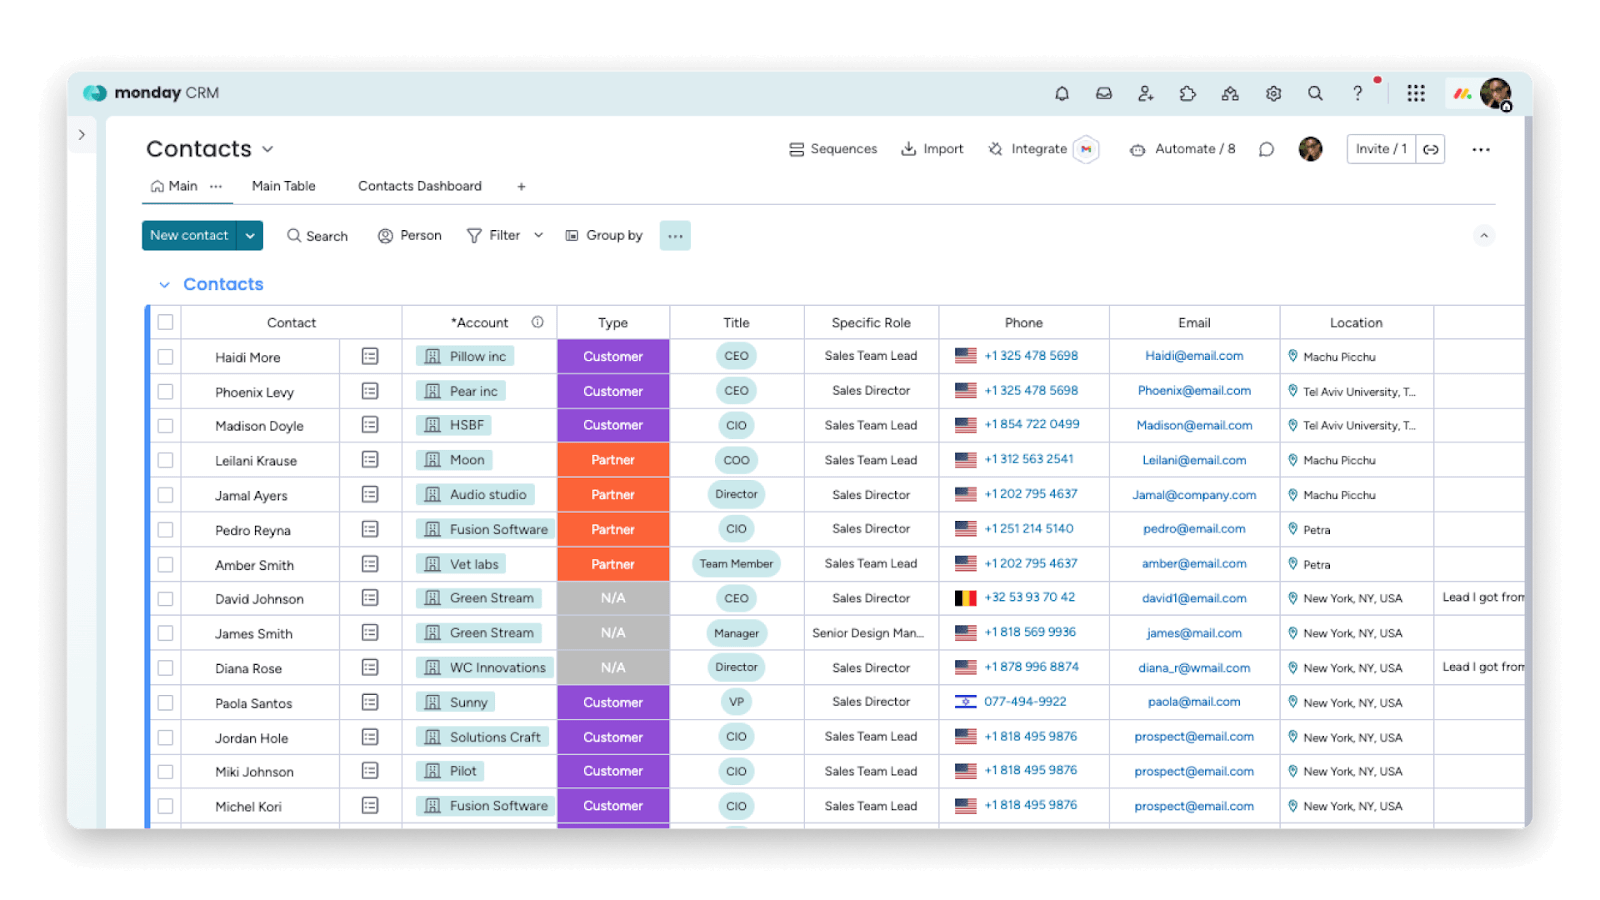Open the gear icon next to search
Screen dimensions: 1600x900
click(x=1273, y=93)
